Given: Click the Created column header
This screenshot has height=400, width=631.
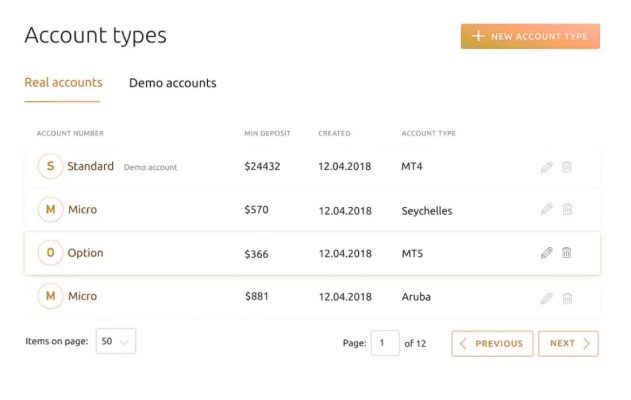Looking at the screenshot, I should click(334, 133).
